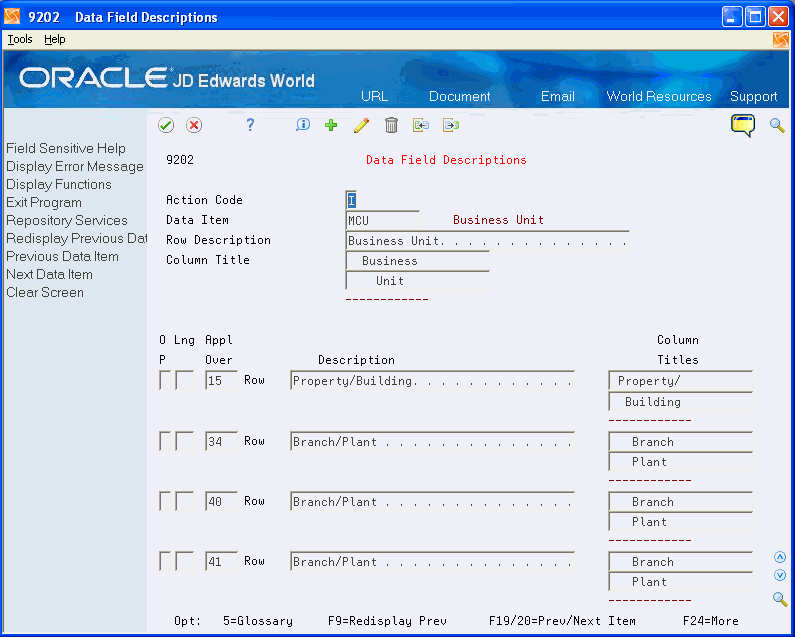Viewport: 795px width, 637px height.
Task: Click the F24=More function key text
Action: pyautogui.click(x=710, y=621)
